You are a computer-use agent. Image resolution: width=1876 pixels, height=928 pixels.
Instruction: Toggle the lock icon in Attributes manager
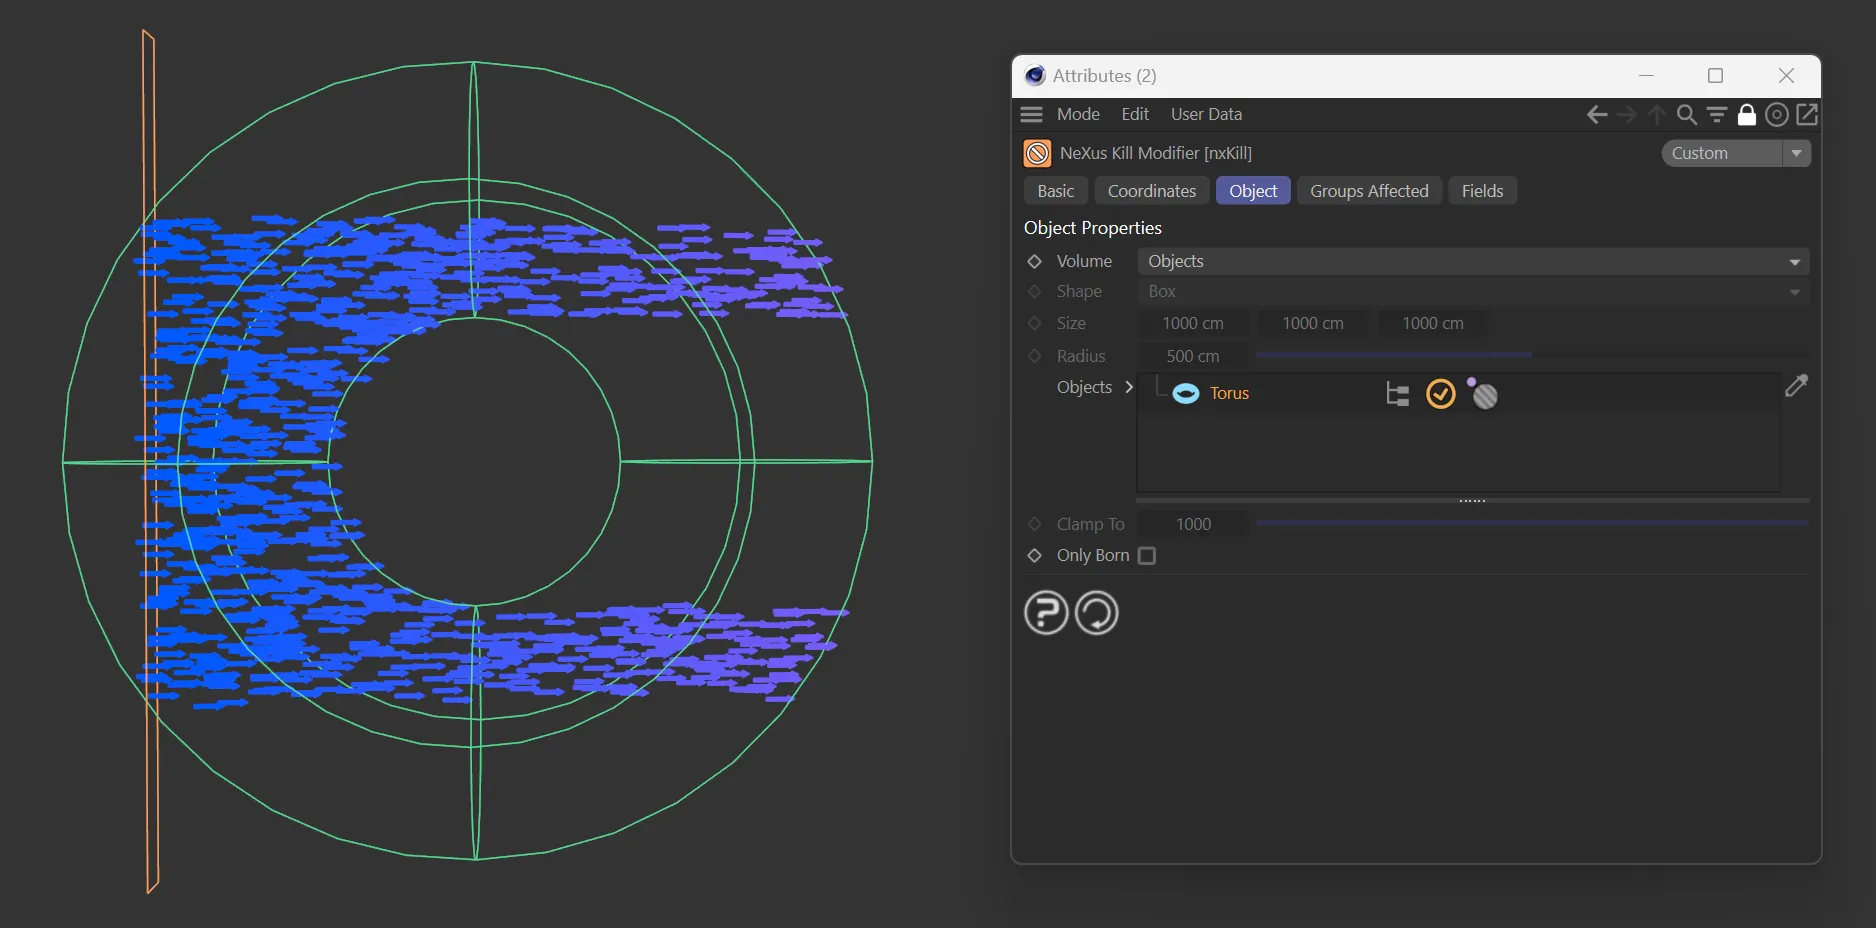1747,115
